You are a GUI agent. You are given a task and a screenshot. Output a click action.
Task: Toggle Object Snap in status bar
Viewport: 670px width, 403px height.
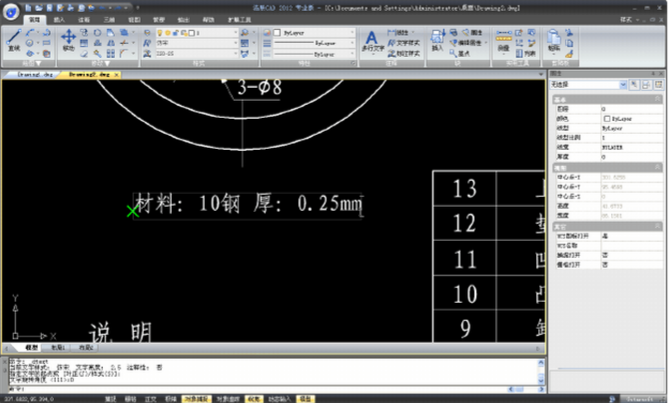tap(196, 399)
